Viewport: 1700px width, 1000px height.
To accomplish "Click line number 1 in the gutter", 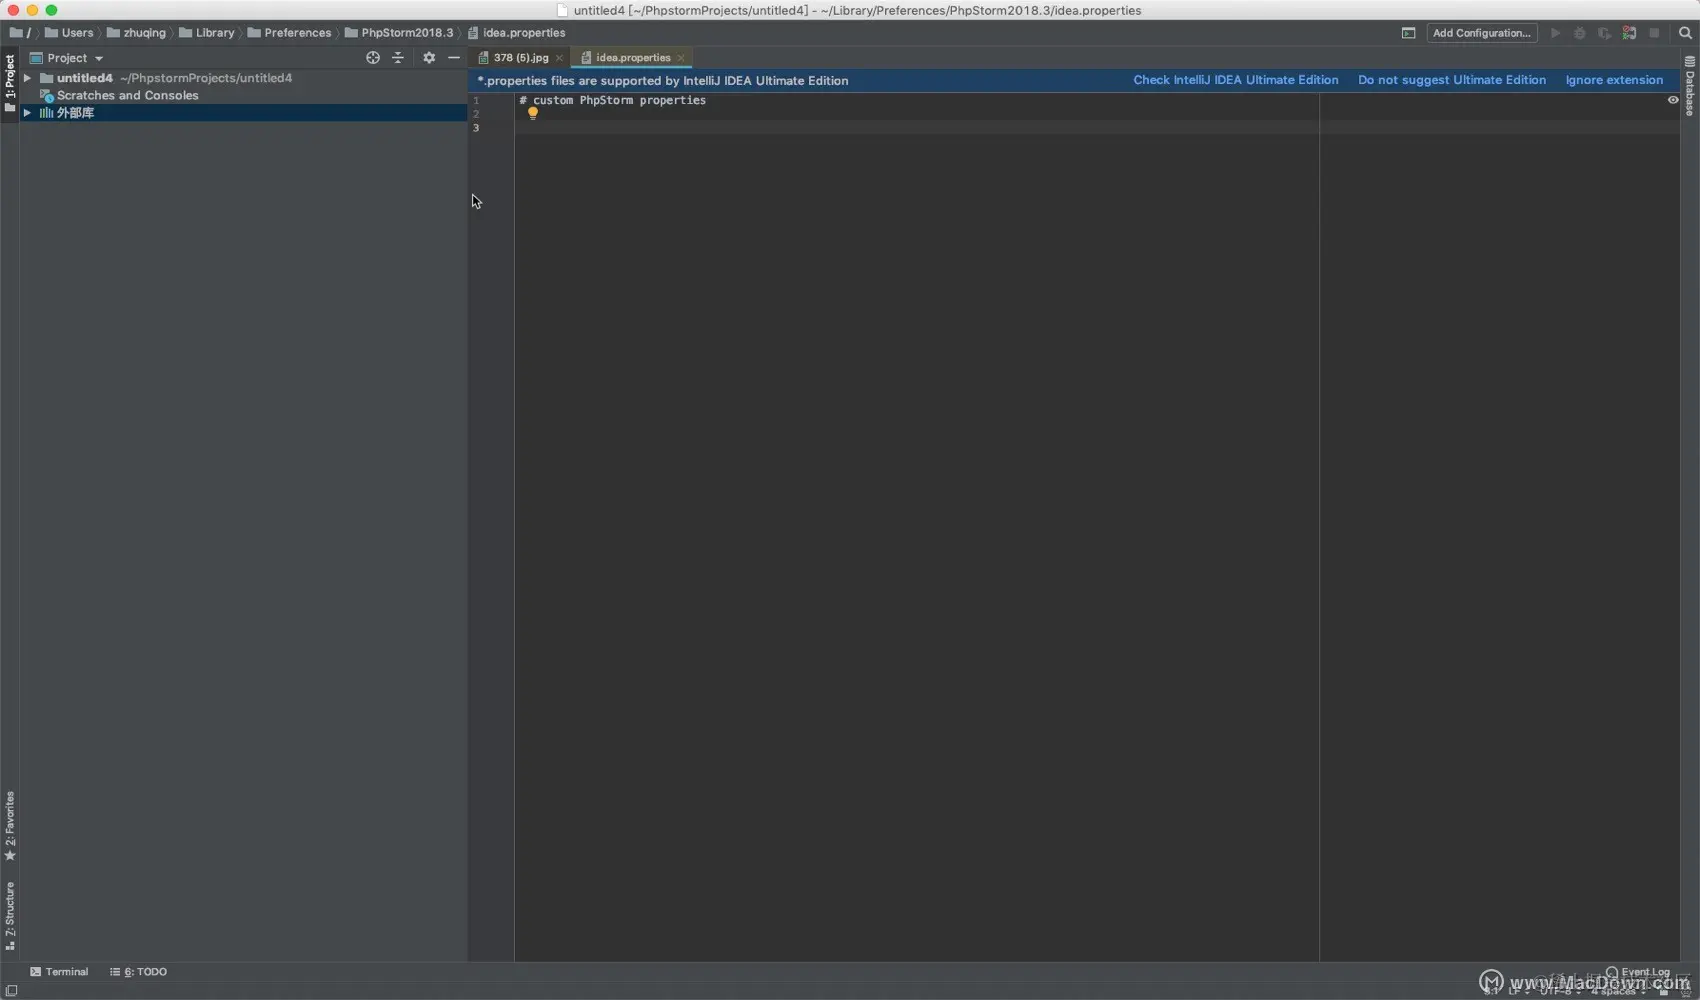I will click(x=476, y=100).
